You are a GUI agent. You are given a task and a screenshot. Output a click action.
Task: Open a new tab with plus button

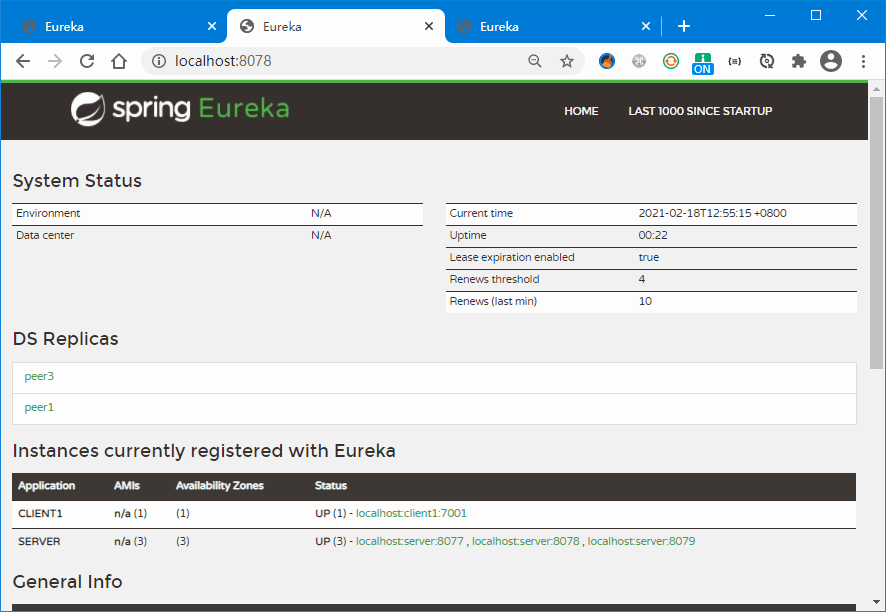point(684,26)
